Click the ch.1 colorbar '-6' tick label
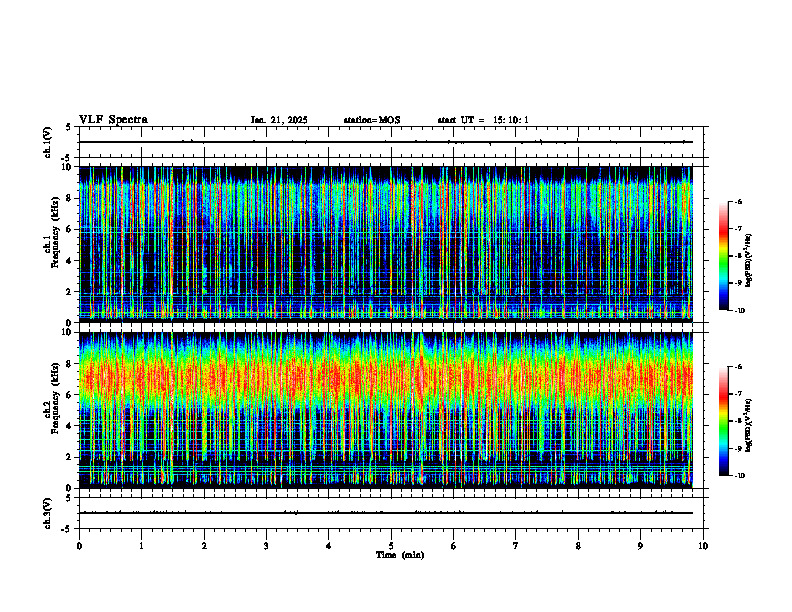The height and width of the screenshot is (612, 792). pyautogui.click(x=738, y=201)
